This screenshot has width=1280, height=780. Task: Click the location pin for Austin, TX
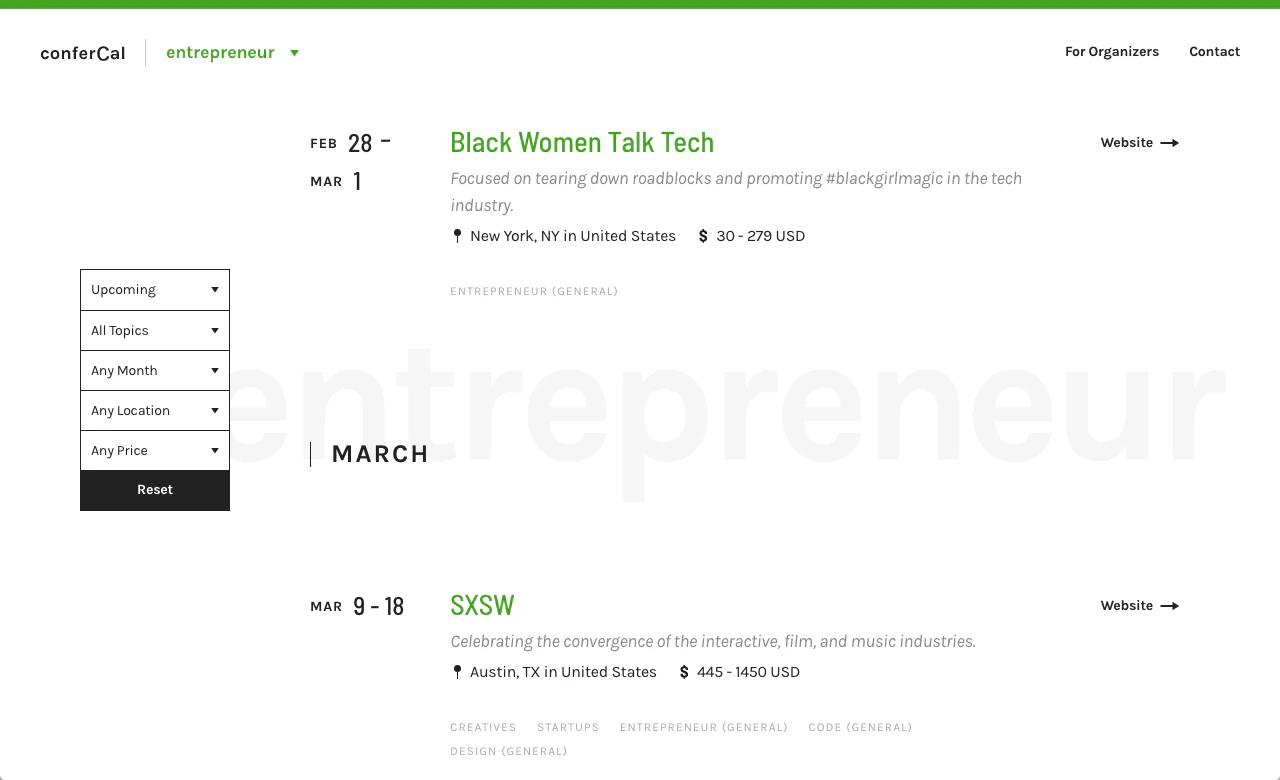(x=457, y=672)
